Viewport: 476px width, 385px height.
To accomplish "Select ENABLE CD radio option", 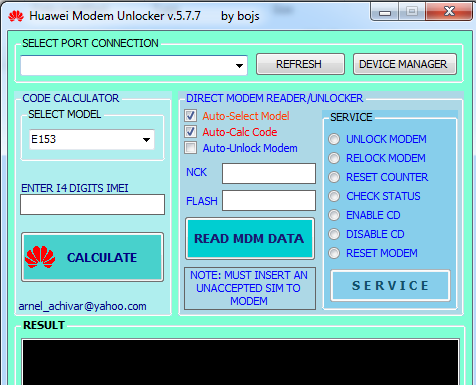I will tap(334, 215).
